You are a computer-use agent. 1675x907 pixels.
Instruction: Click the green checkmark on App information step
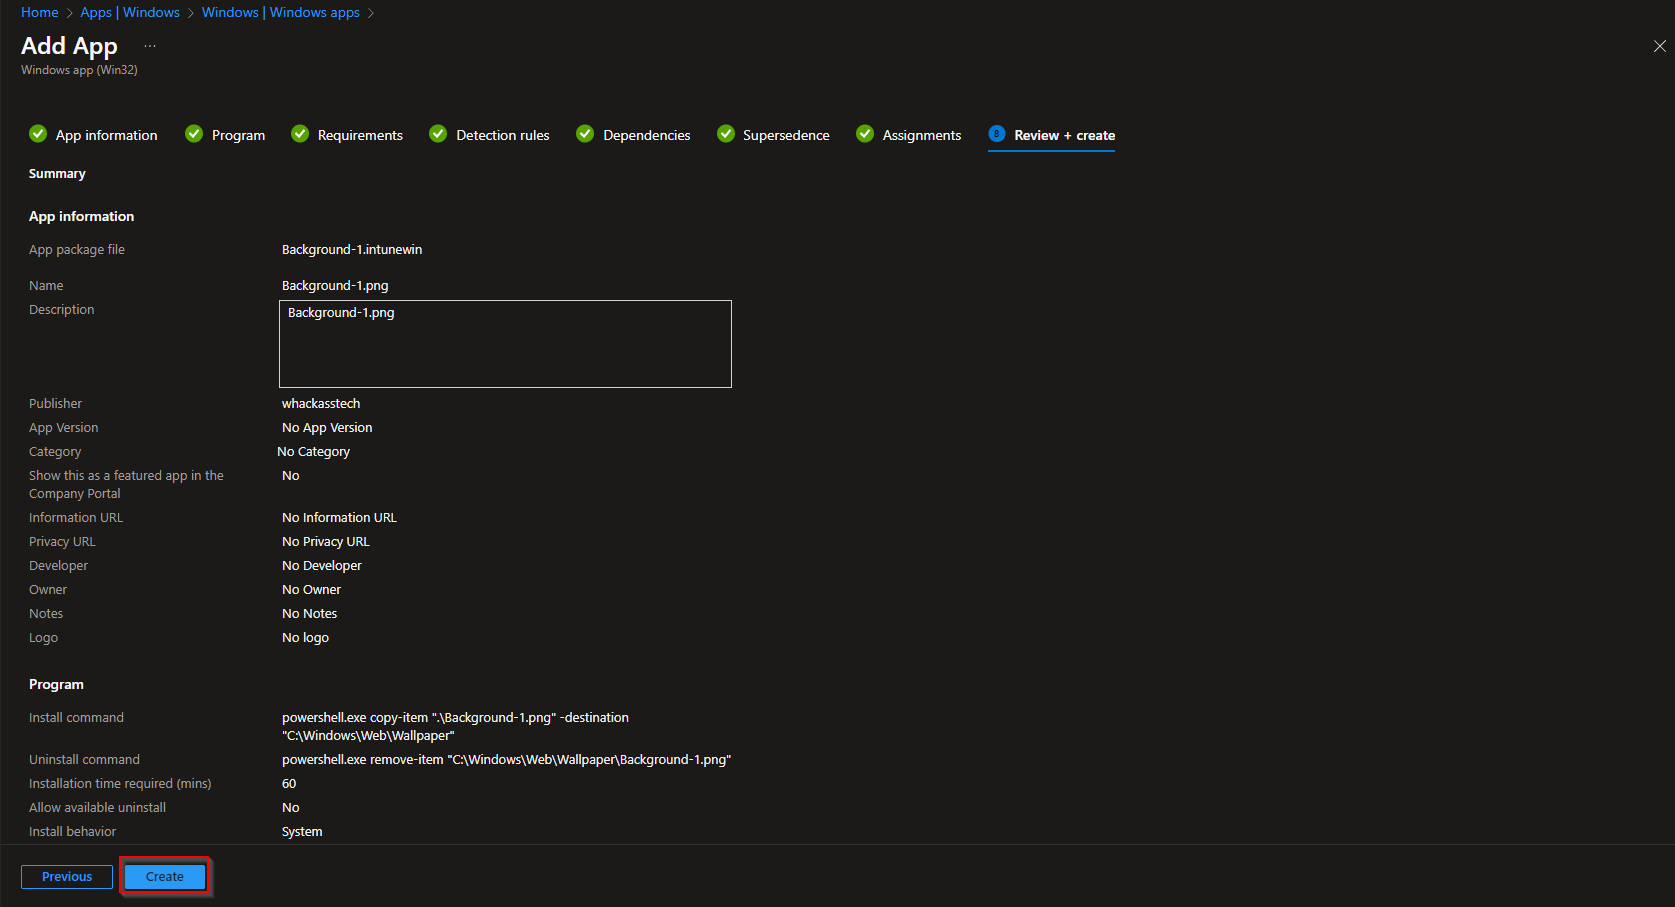(x=37, y=134)
